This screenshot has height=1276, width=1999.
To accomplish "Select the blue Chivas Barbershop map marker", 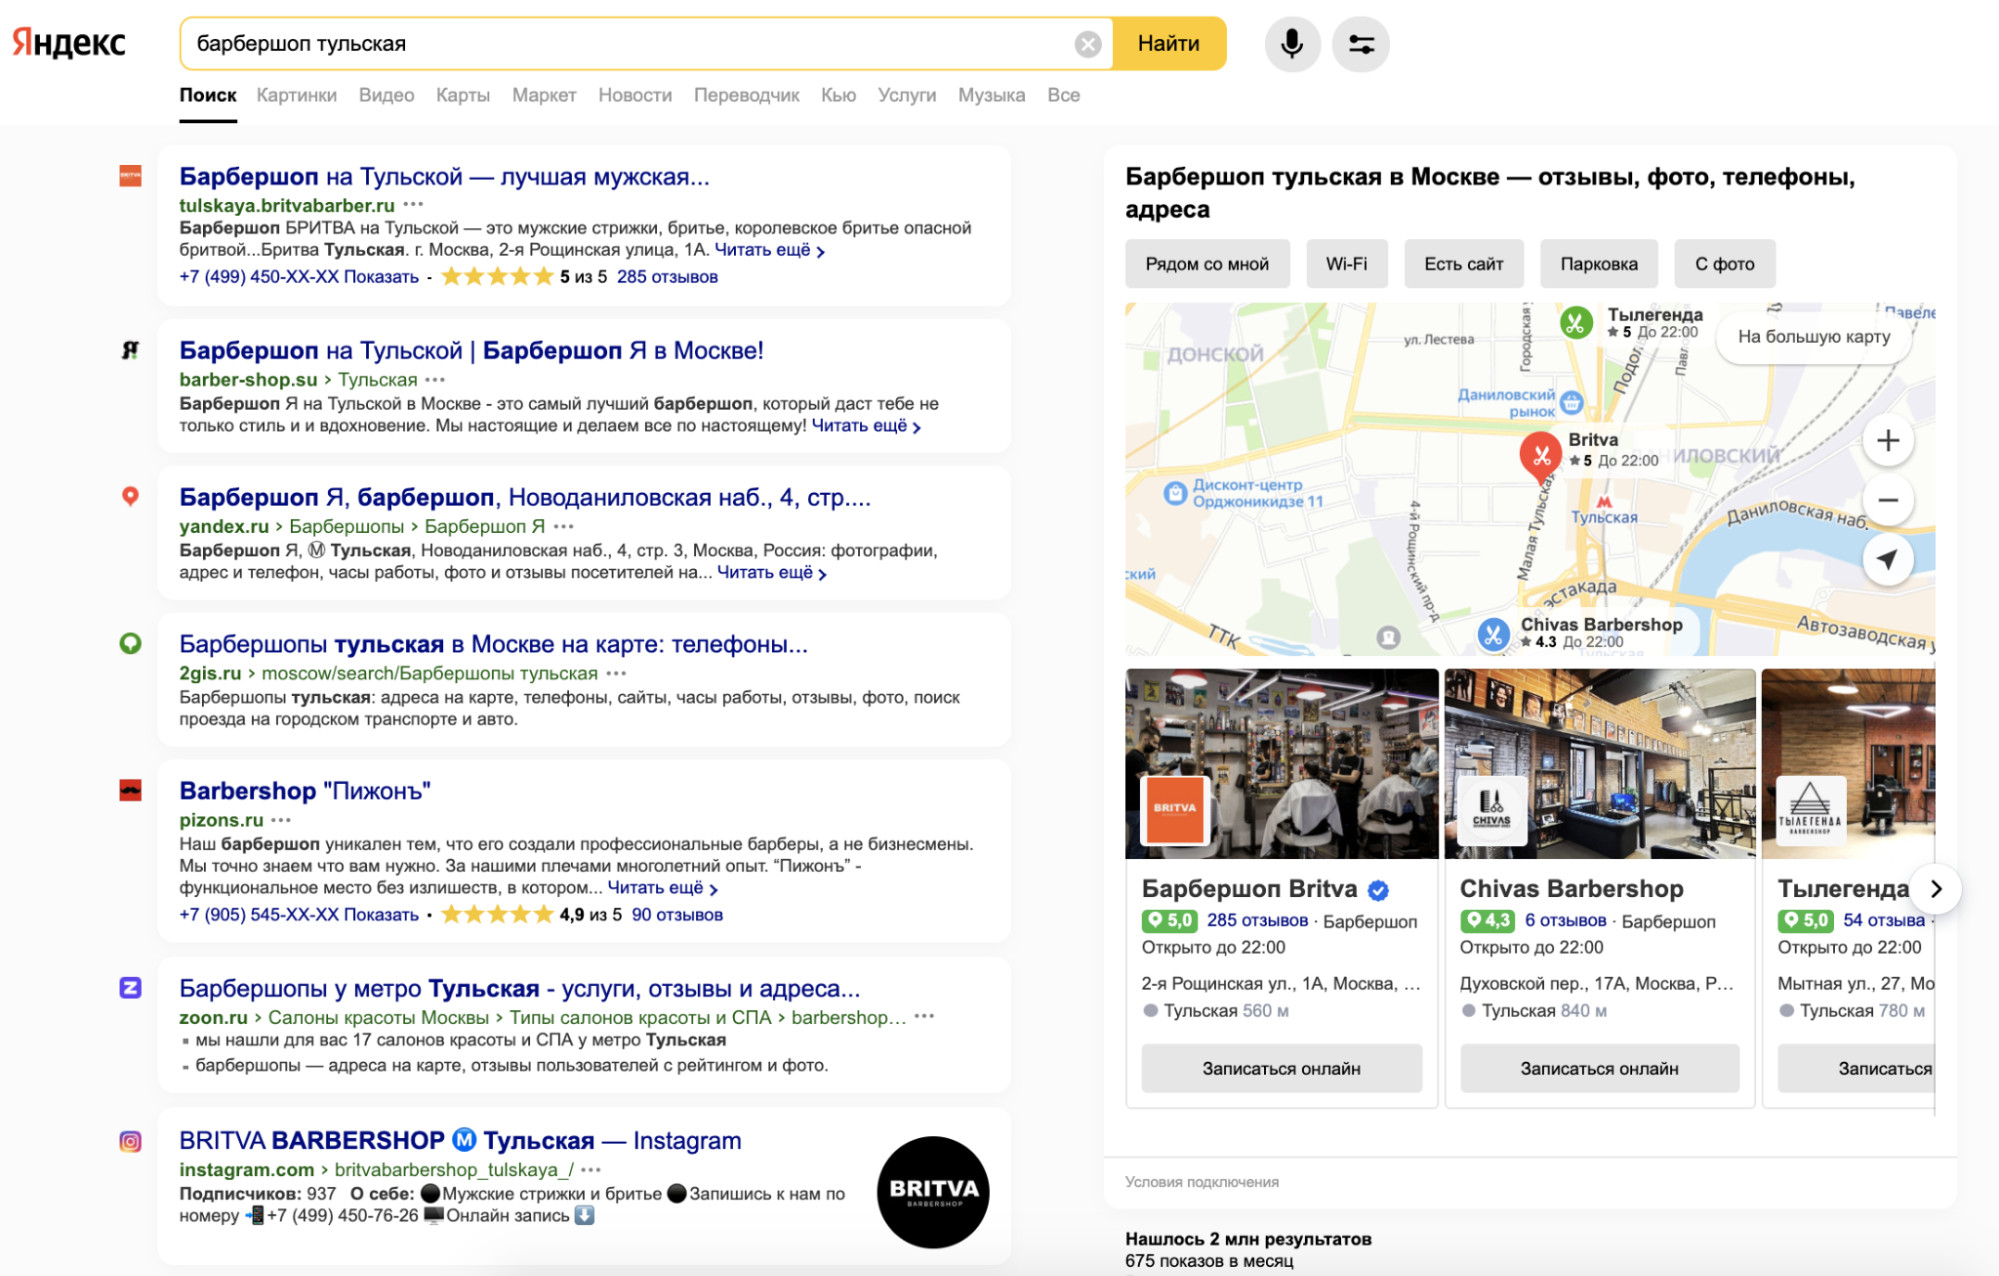I will tap(1494, 633).
